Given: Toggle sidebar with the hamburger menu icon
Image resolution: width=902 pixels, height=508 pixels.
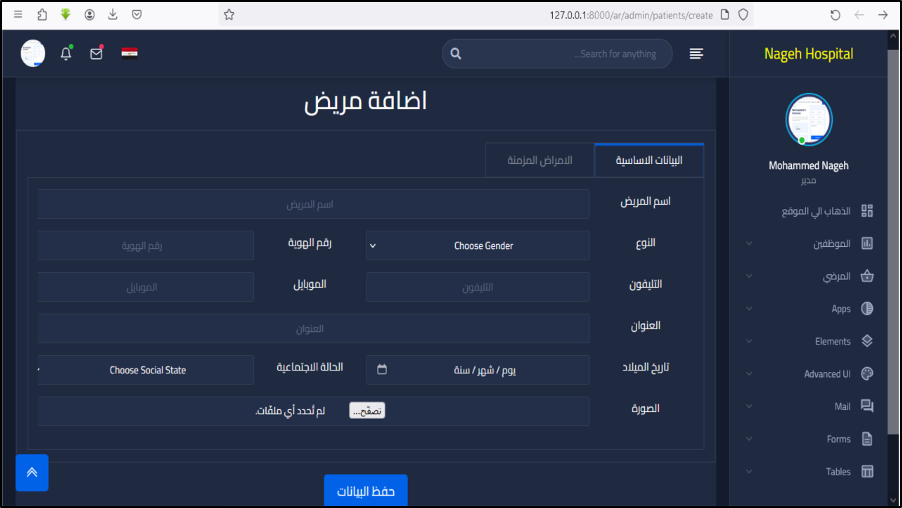Looking at the screenshot, I should 696,54.
